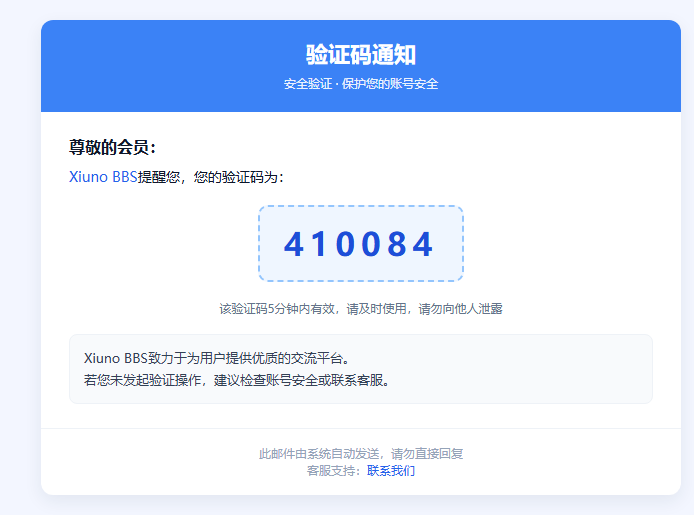Click the blue "Xiuno BBS" link in the greeting line

click(103, 177)
